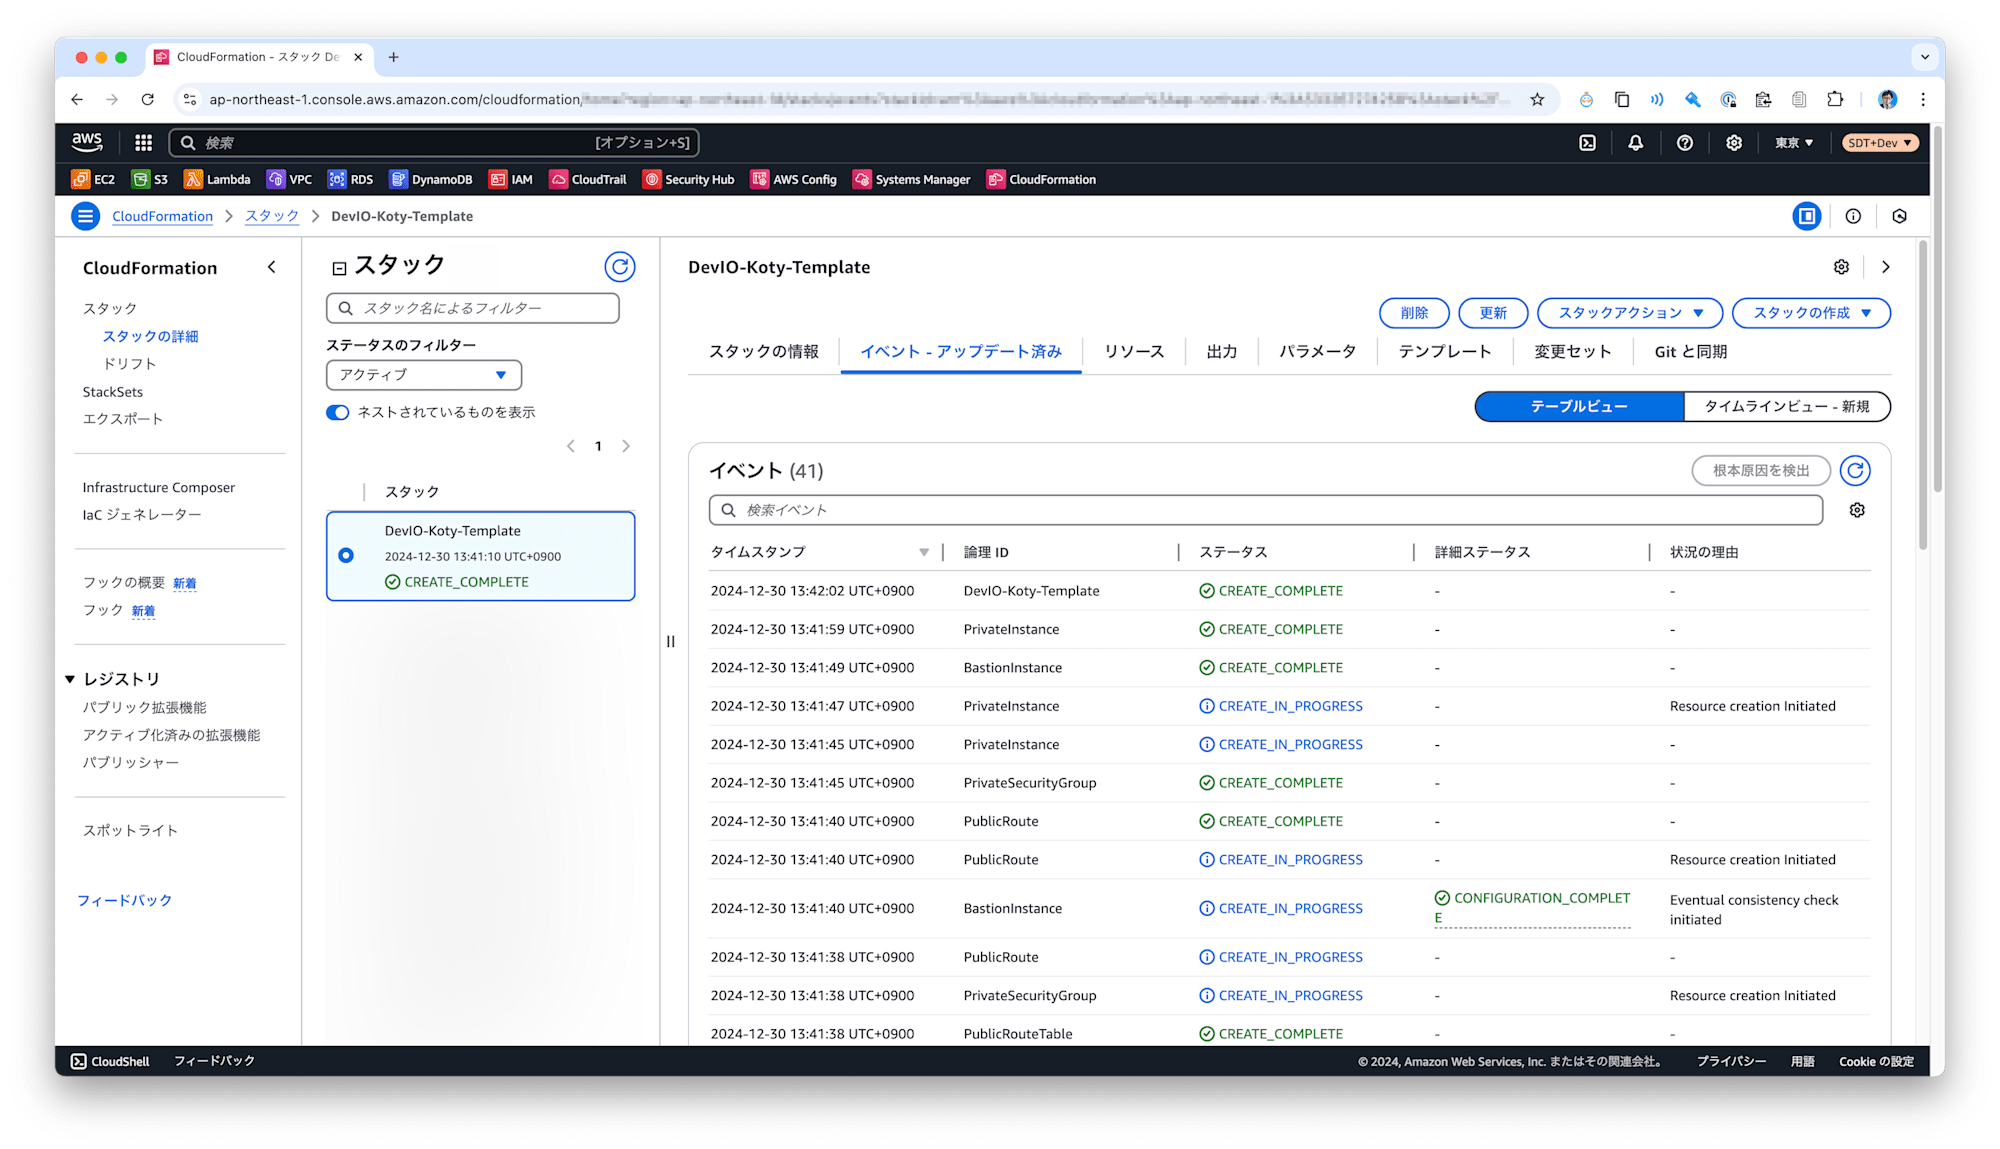Open event table preferences gear
The image size is (2000, 1149).
point(1857,510)
